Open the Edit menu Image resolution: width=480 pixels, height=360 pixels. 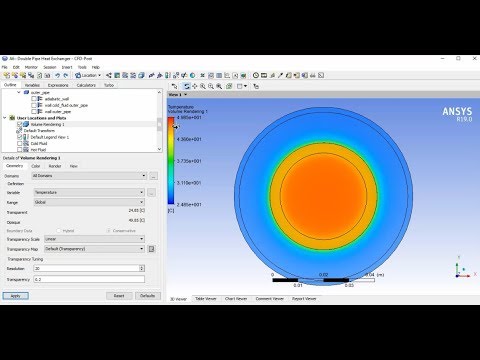16,67
